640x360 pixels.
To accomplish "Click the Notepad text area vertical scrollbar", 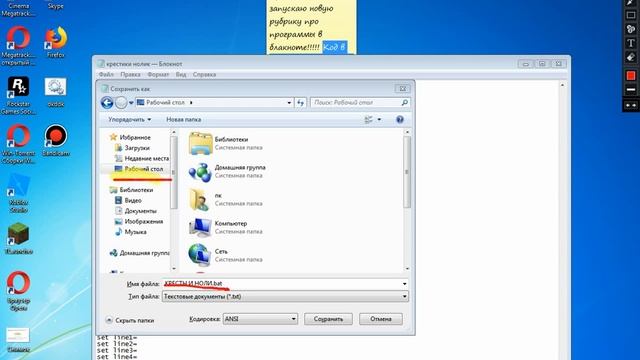I will pos(562,220).
